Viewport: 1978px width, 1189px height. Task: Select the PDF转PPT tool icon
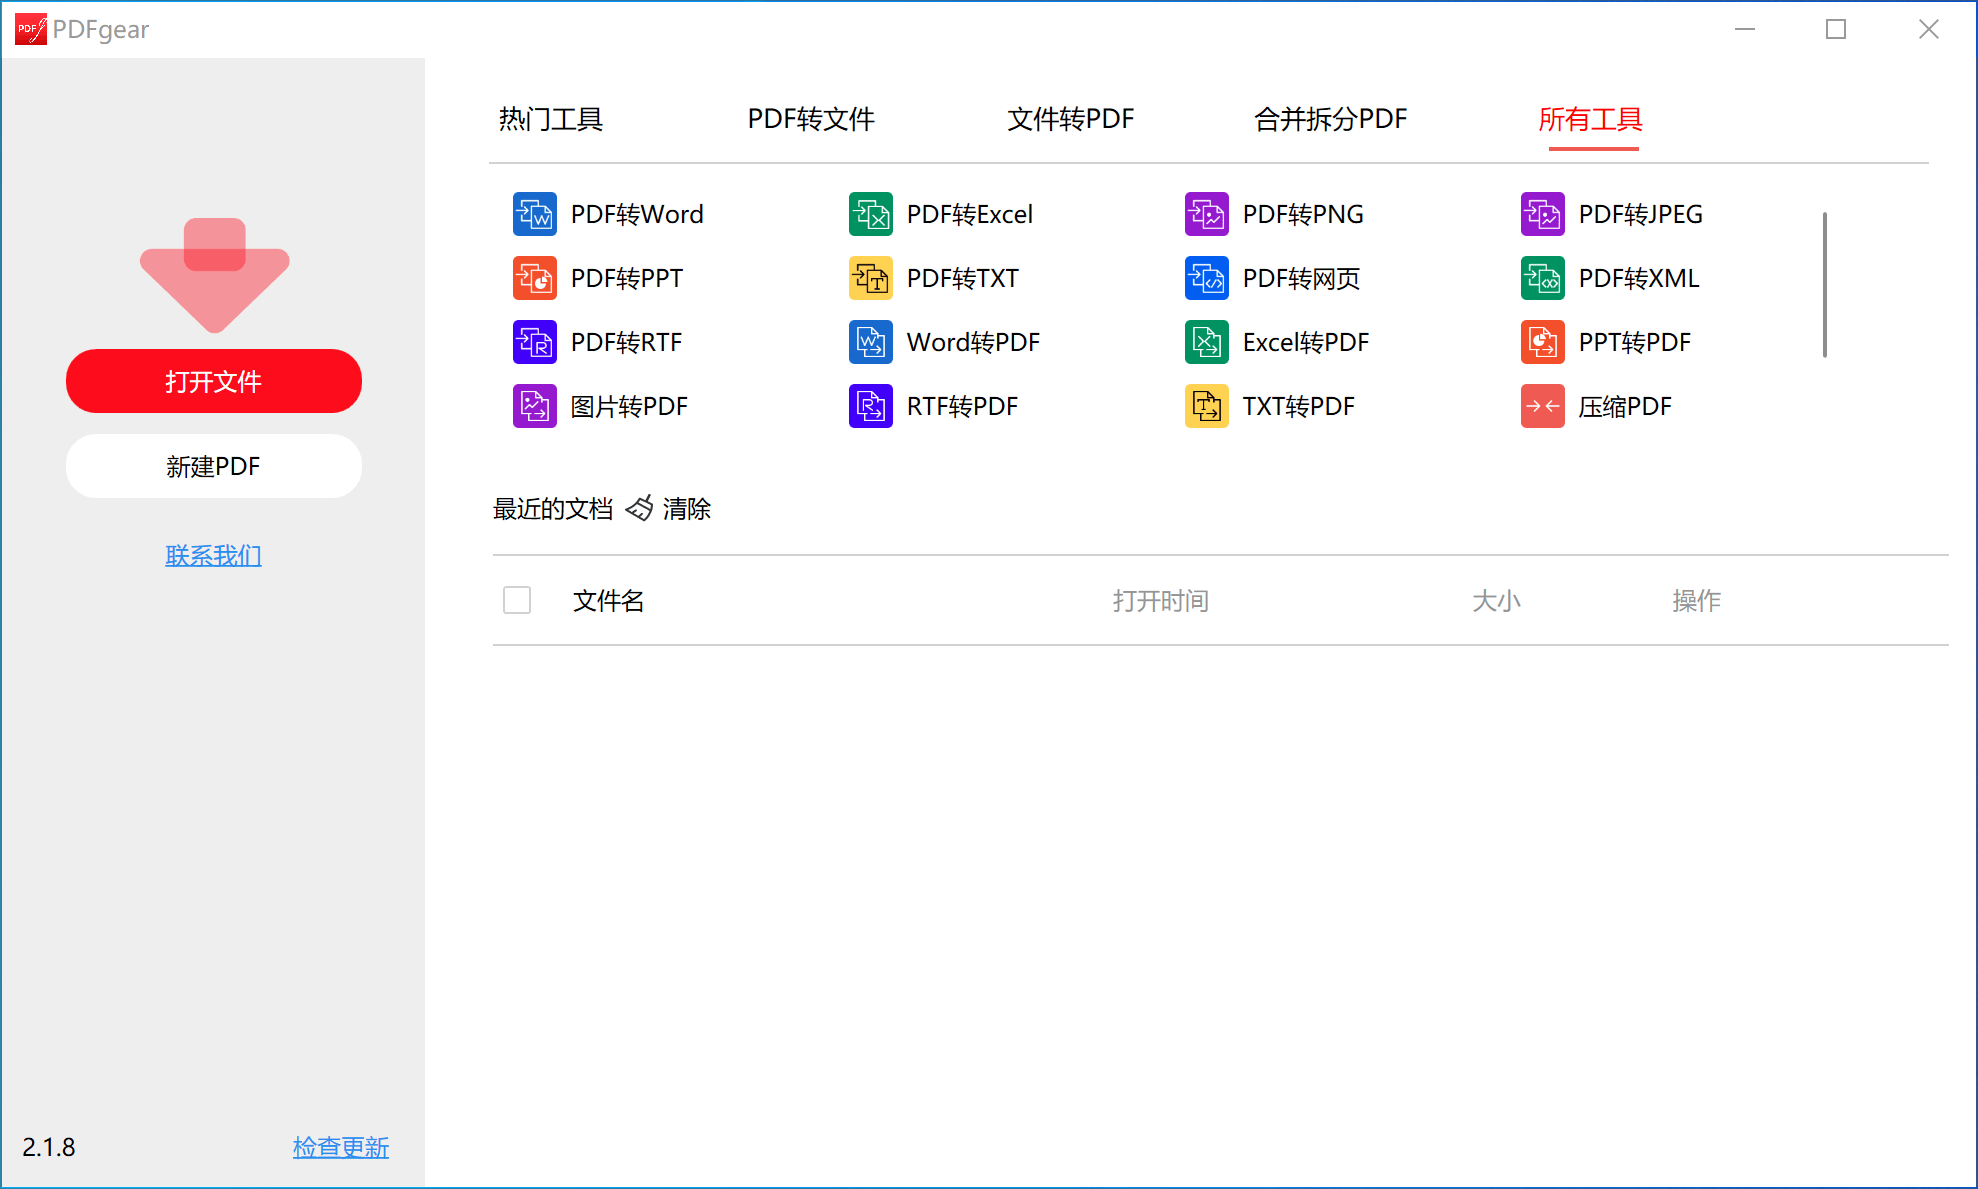535,278
